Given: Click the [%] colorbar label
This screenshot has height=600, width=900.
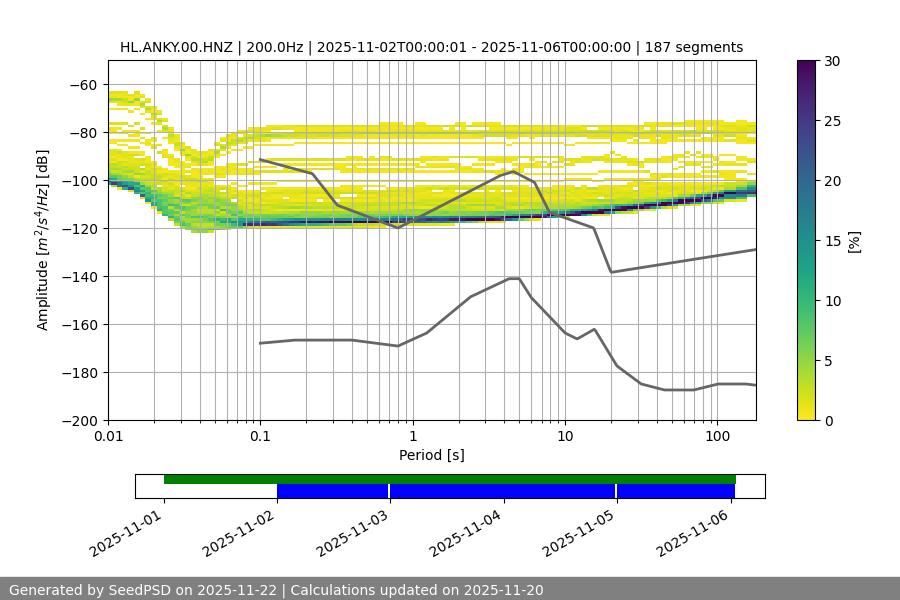Looking at the screenshot, I should click(853, 241).
